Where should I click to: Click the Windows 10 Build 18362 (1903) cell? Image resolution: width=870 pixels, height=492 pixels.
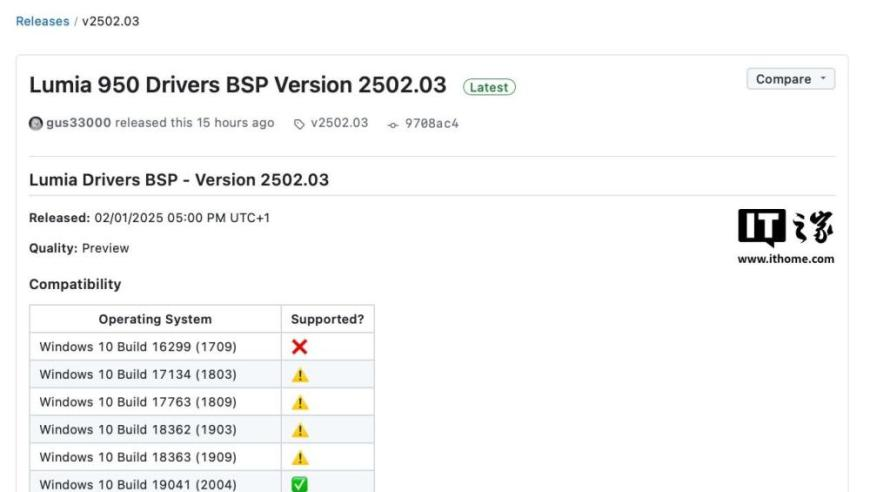click(x=155, y=429)
